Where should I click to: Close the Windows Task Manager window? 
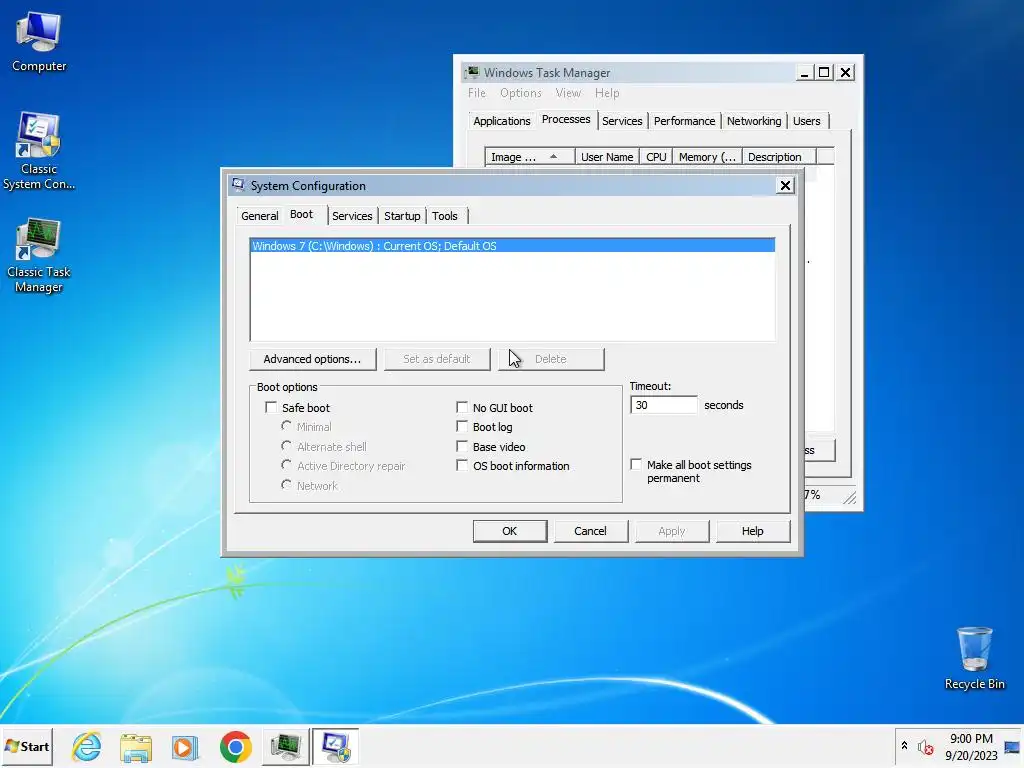[x=845, y=72]
